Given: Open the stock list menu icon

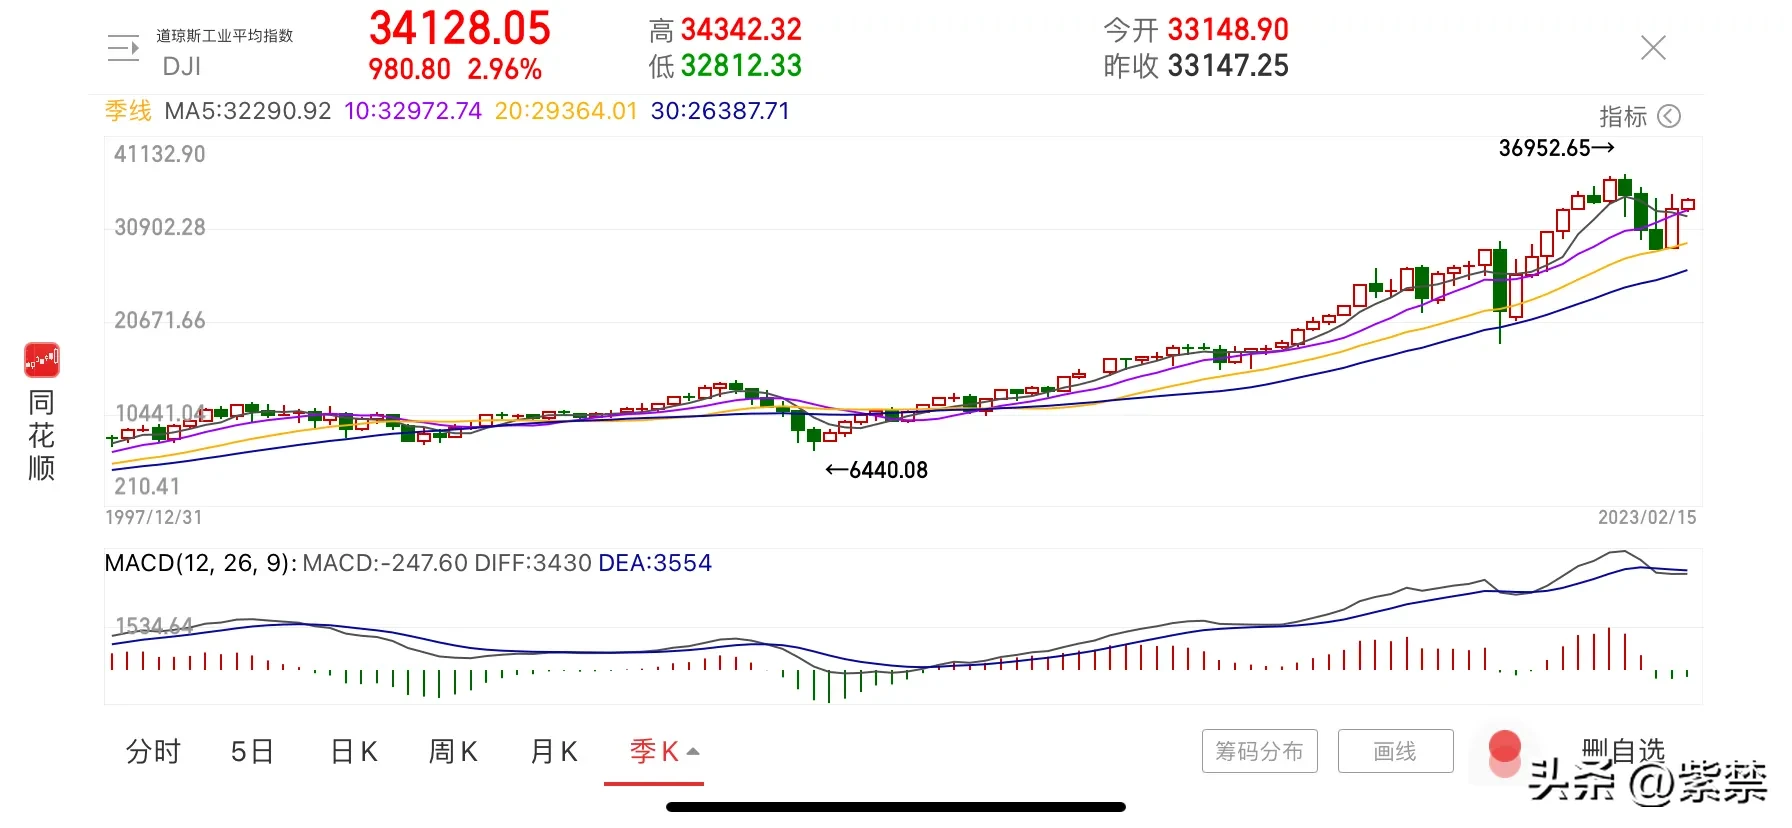Looking at the screenshot, I should pos(123,48).
